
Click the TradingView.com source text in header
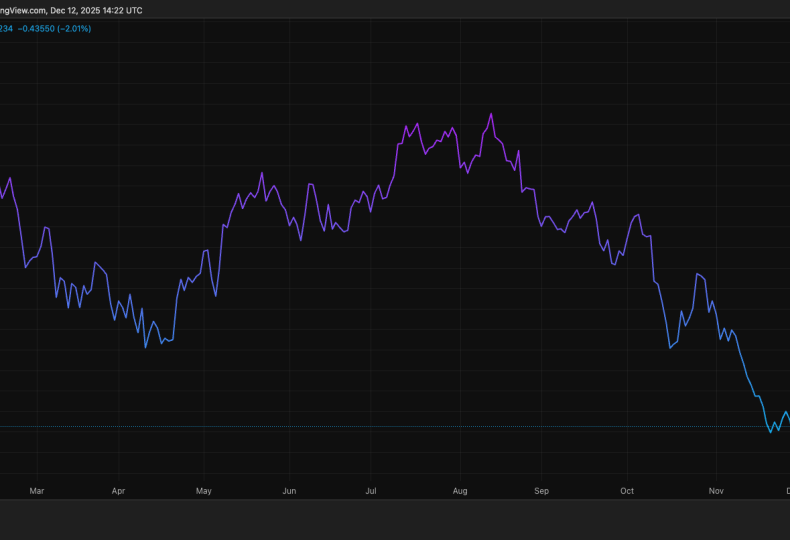click(22, 10)
